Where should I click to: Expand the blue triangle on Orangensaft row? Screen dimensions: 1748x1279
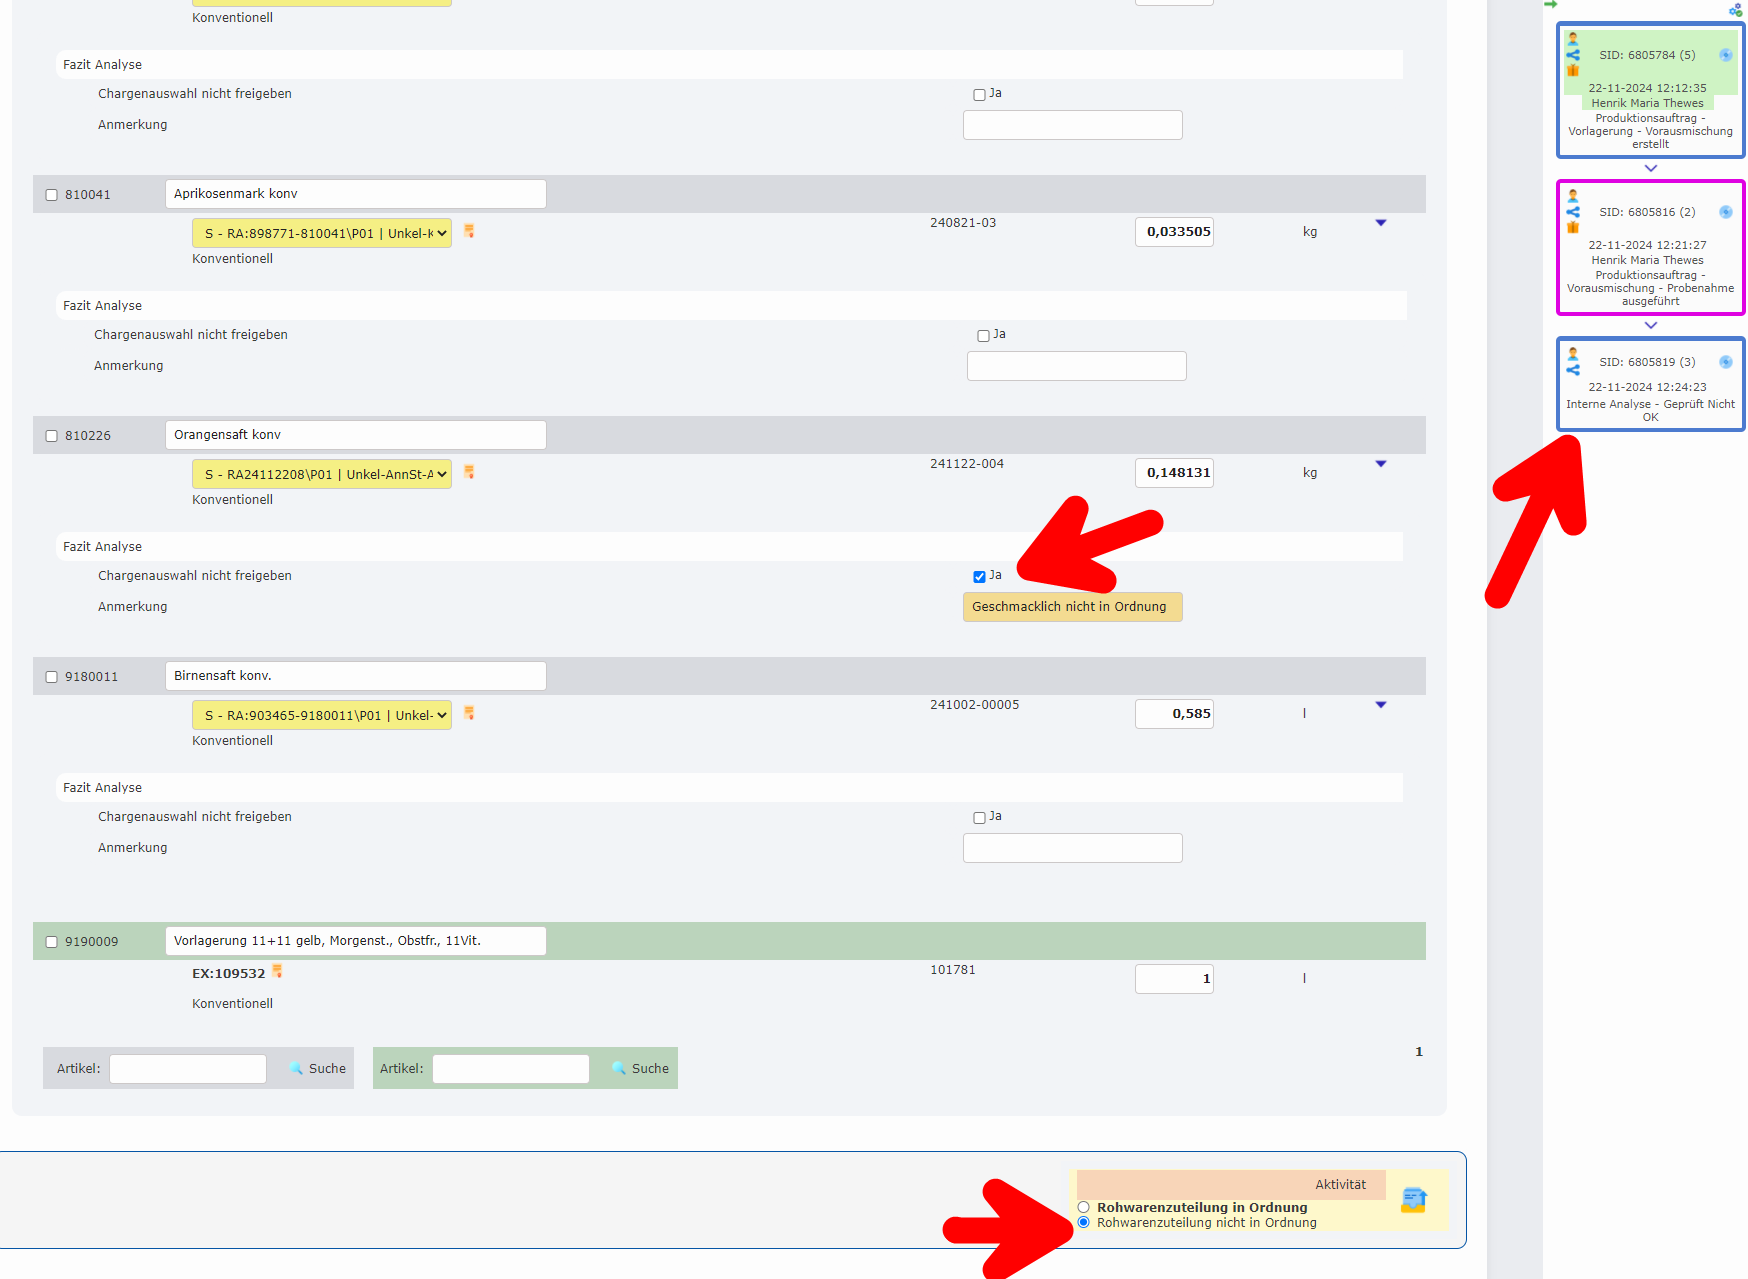[1380, 464]
